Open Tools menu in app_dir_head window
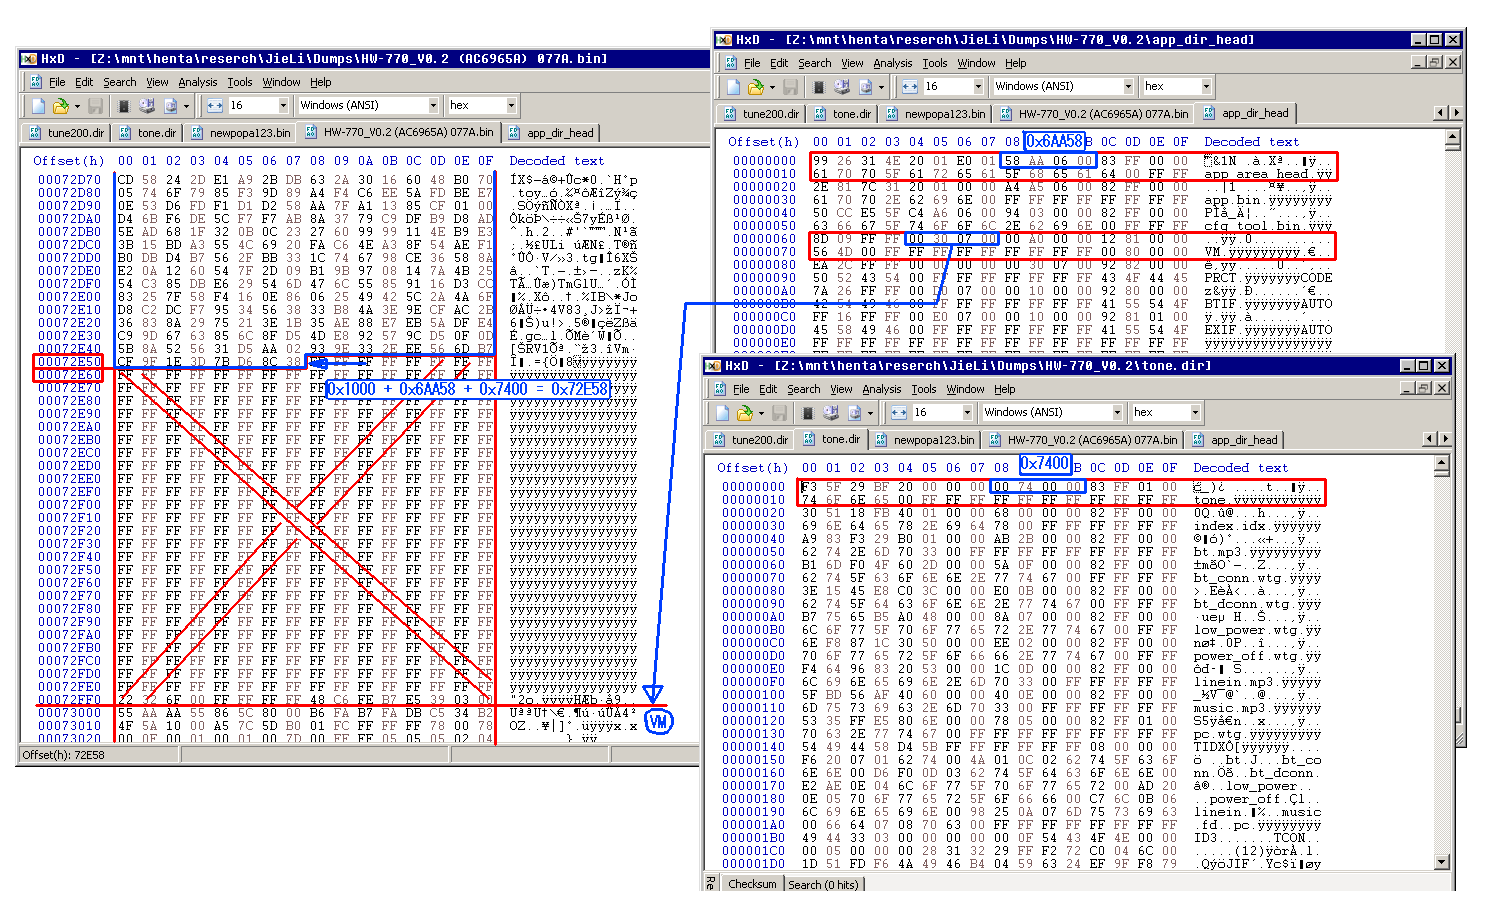1491x915 pixels. 934,63
